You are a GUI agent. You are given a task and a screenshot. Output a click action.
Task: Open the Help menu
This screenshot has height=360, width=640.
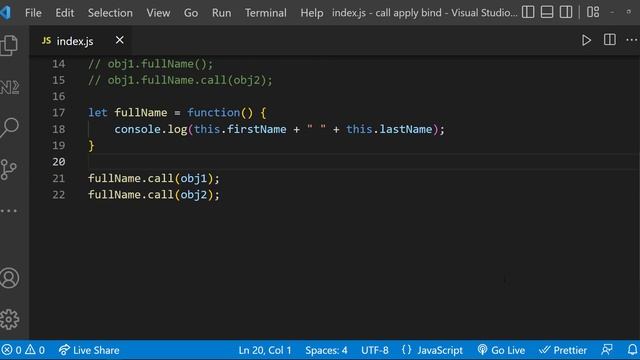(x=312, y=13)
